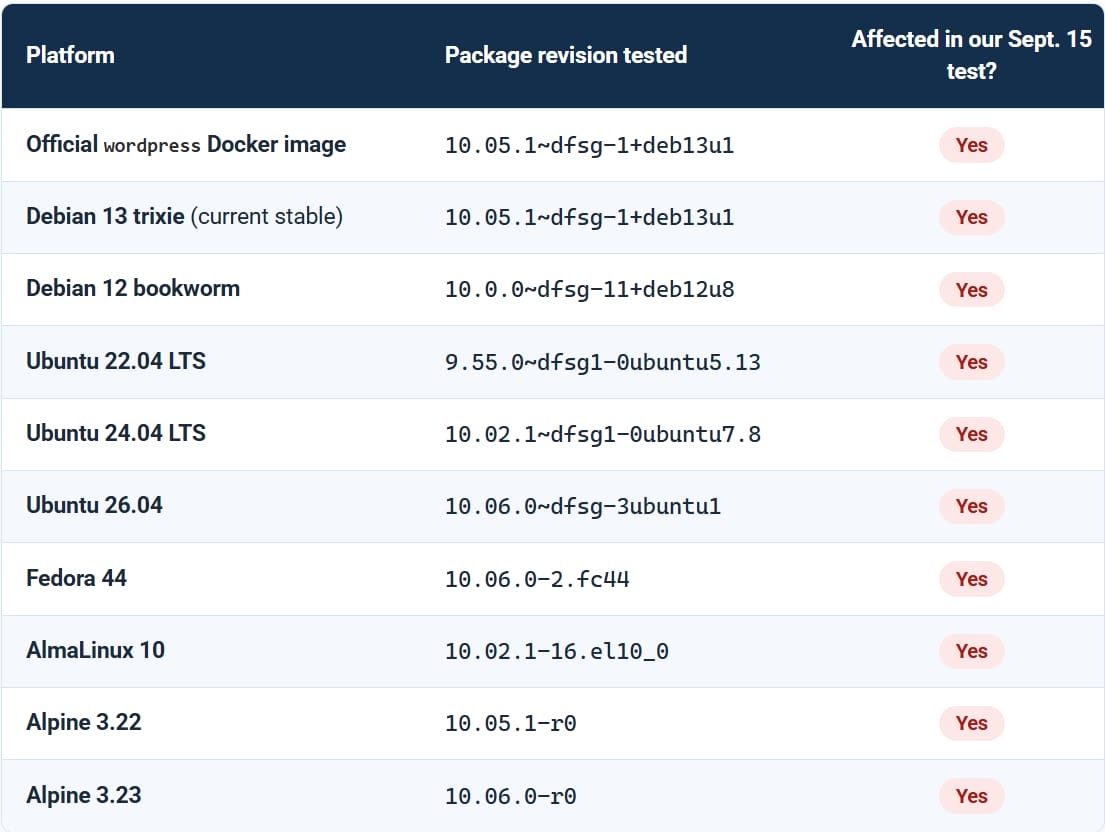Click the Yes badge for Debian 13 trixie

[971, 217]
